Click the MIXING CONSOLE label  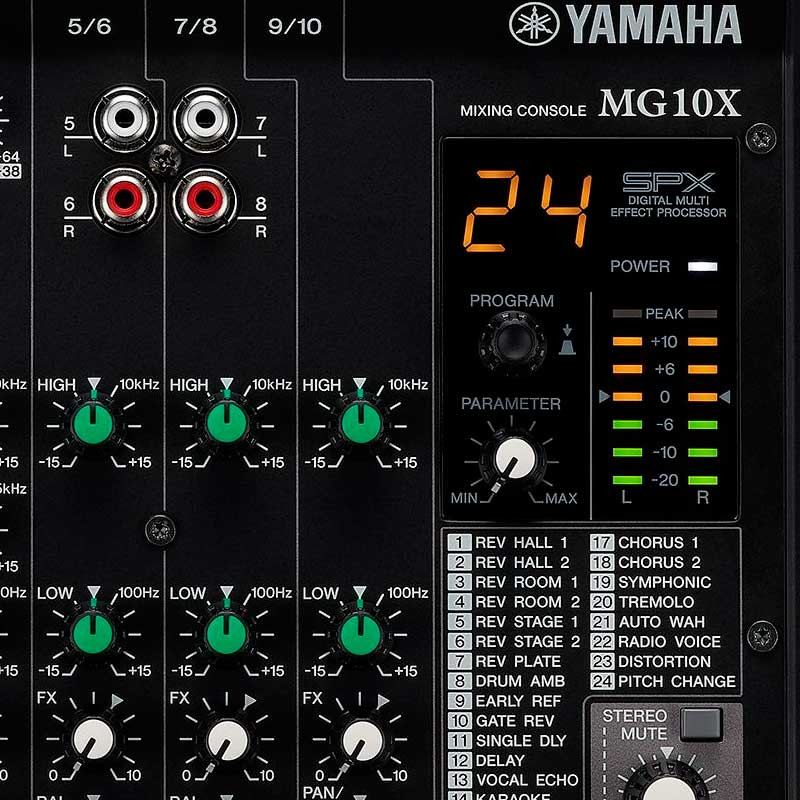[x=523, y=111]
